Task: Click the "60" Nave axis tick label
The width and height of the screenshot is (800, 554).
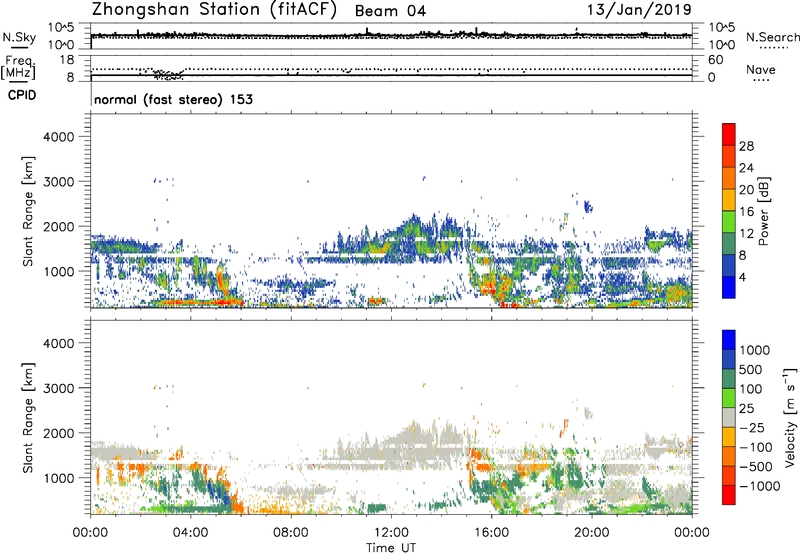Action: [x=715, y=60]
